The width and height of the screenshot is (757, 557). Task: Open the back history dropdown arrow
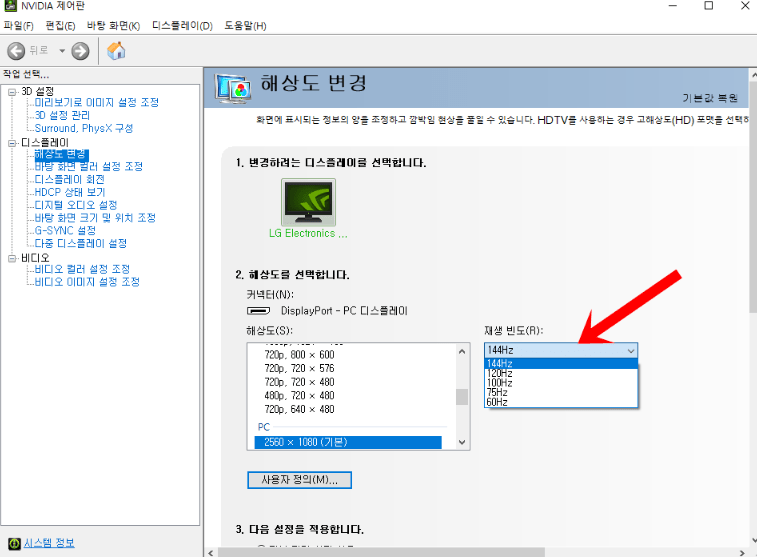[62, 51]
